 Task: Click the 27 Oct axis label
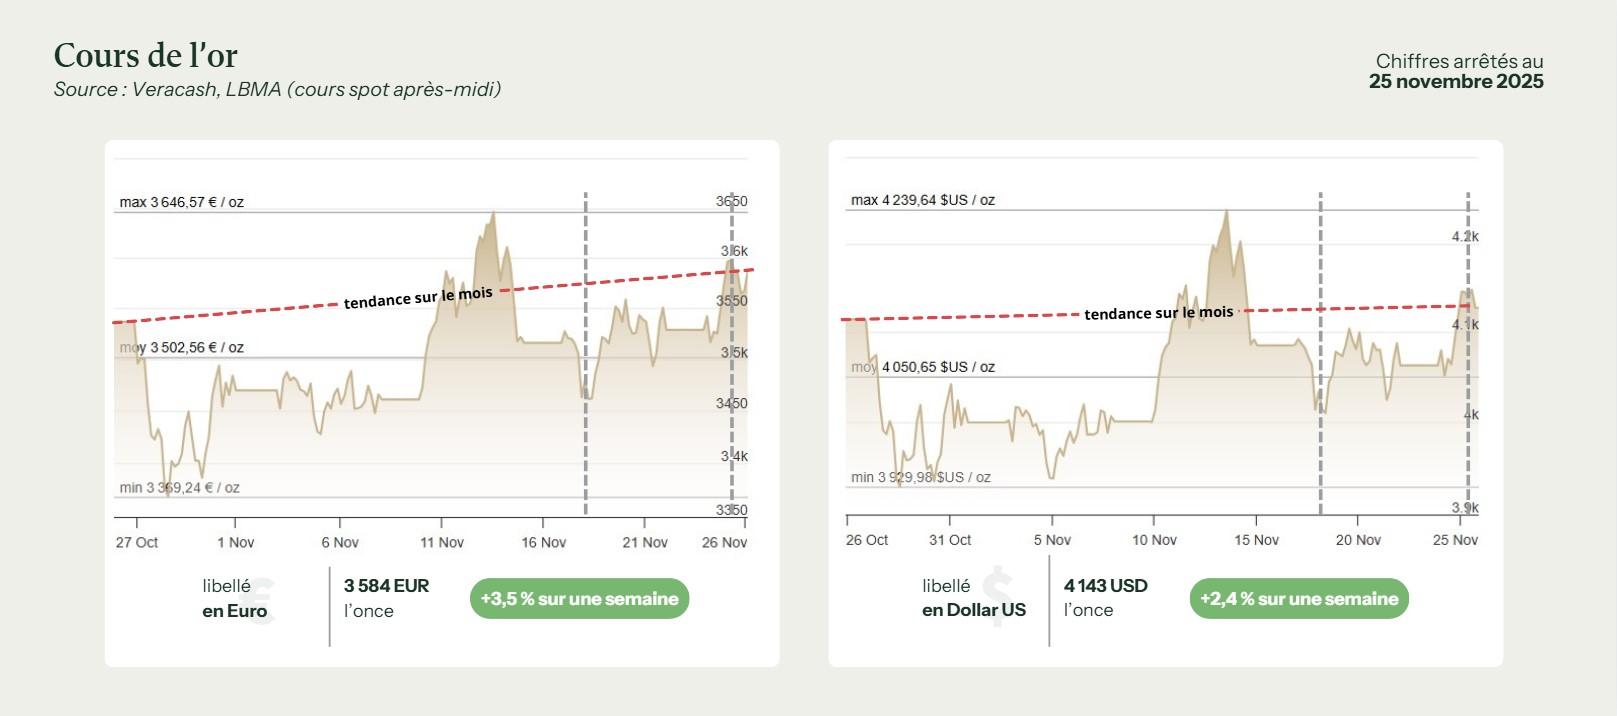click(137, 542)
